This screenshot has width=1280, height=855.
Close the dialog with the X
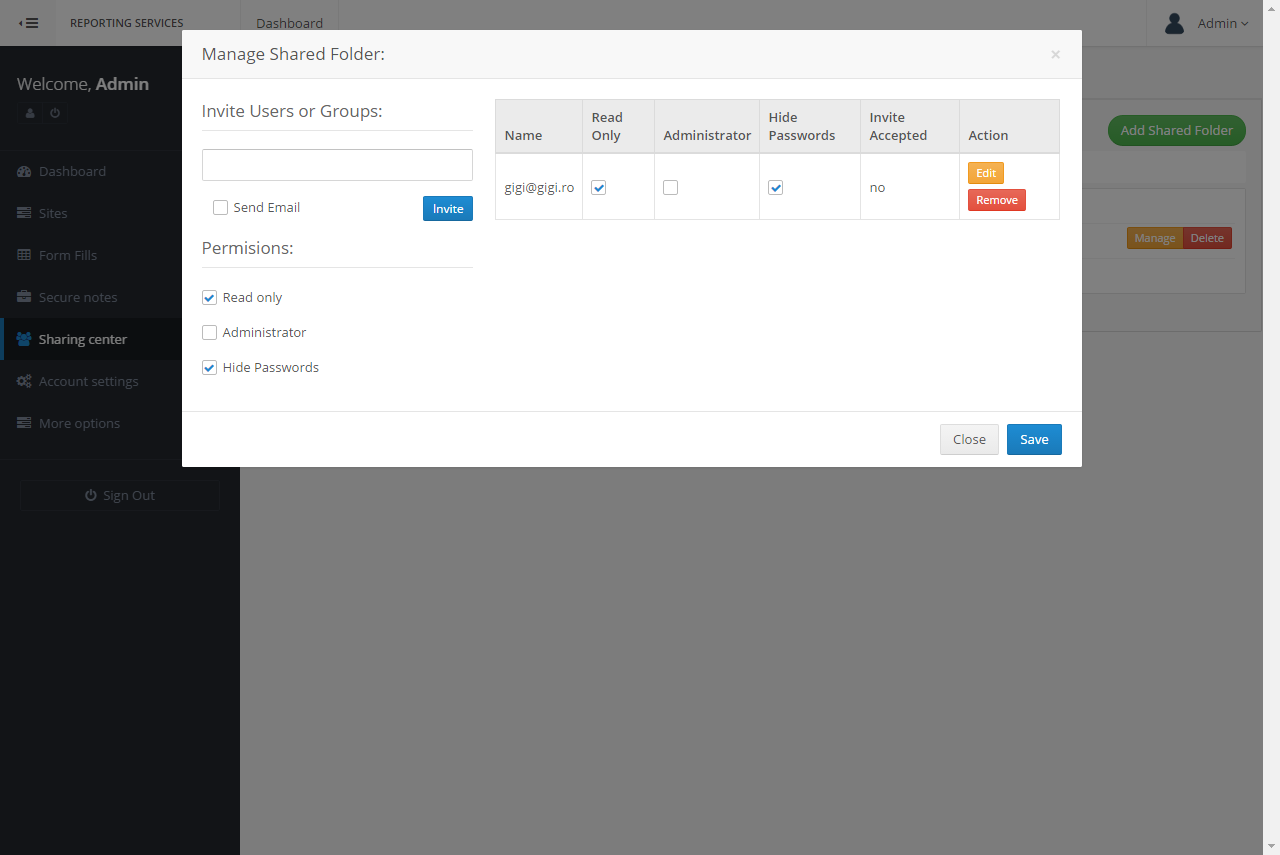click(1055, 55)
